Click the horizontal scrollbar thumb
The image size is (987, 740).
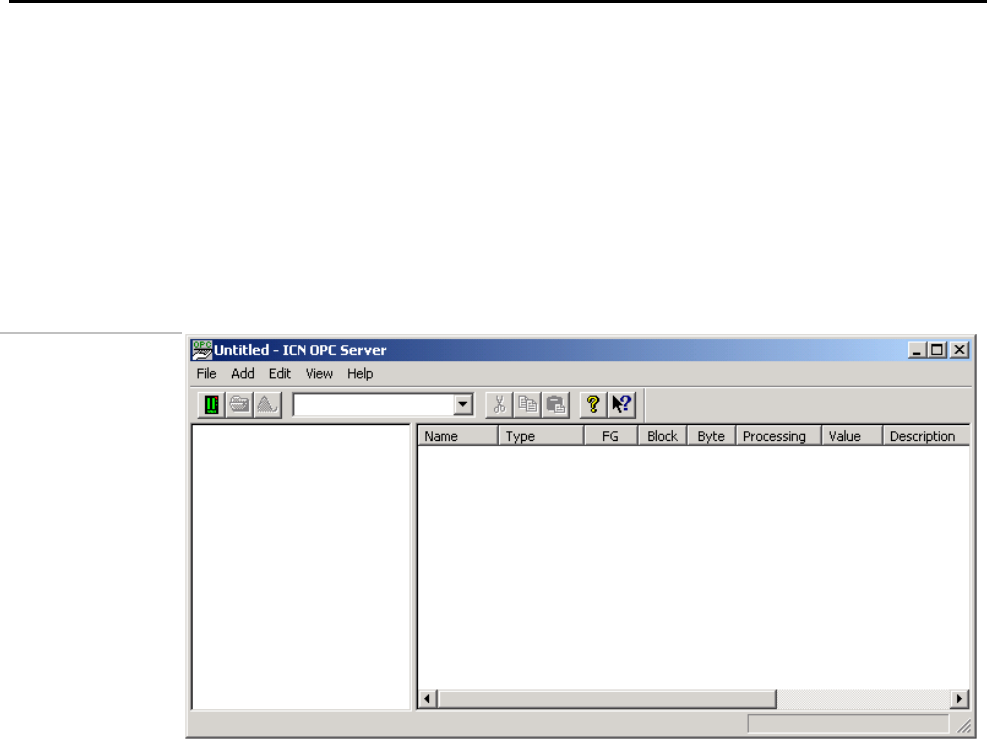coord(607,698)
